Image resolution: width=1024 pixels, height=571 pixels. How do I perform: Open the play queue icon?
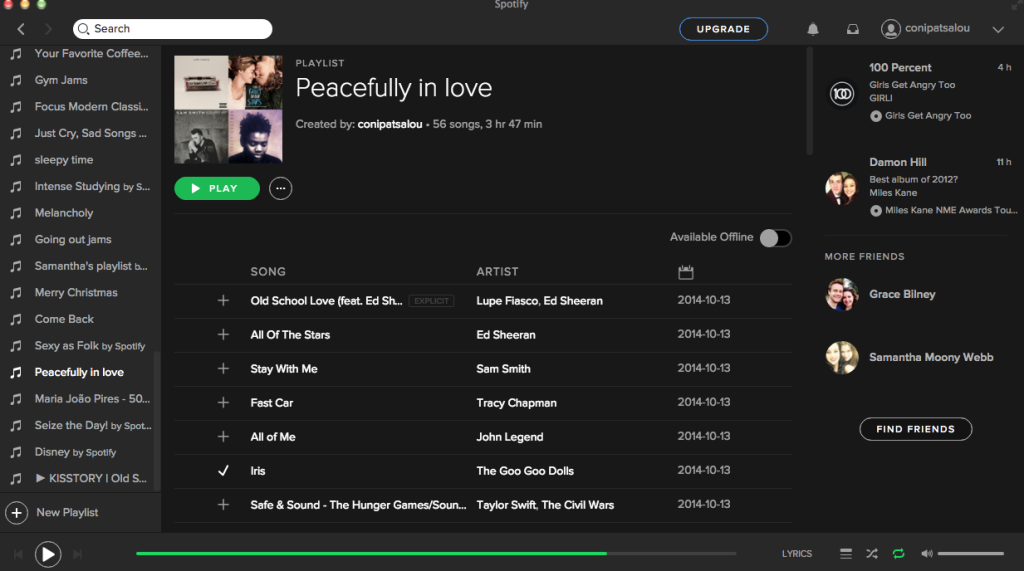pos(845,554)
